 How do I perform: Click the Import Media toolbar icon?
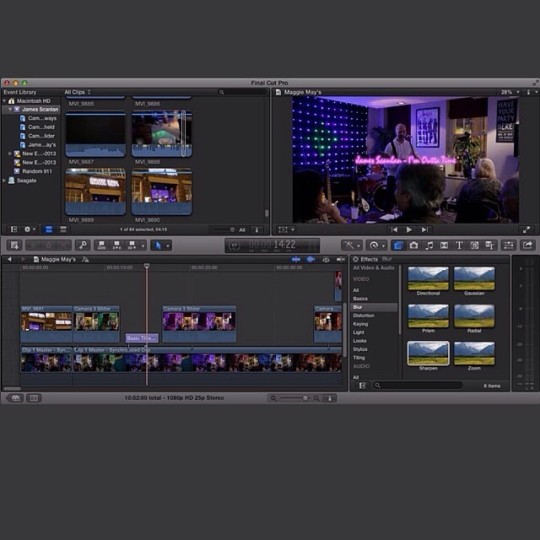14,245
